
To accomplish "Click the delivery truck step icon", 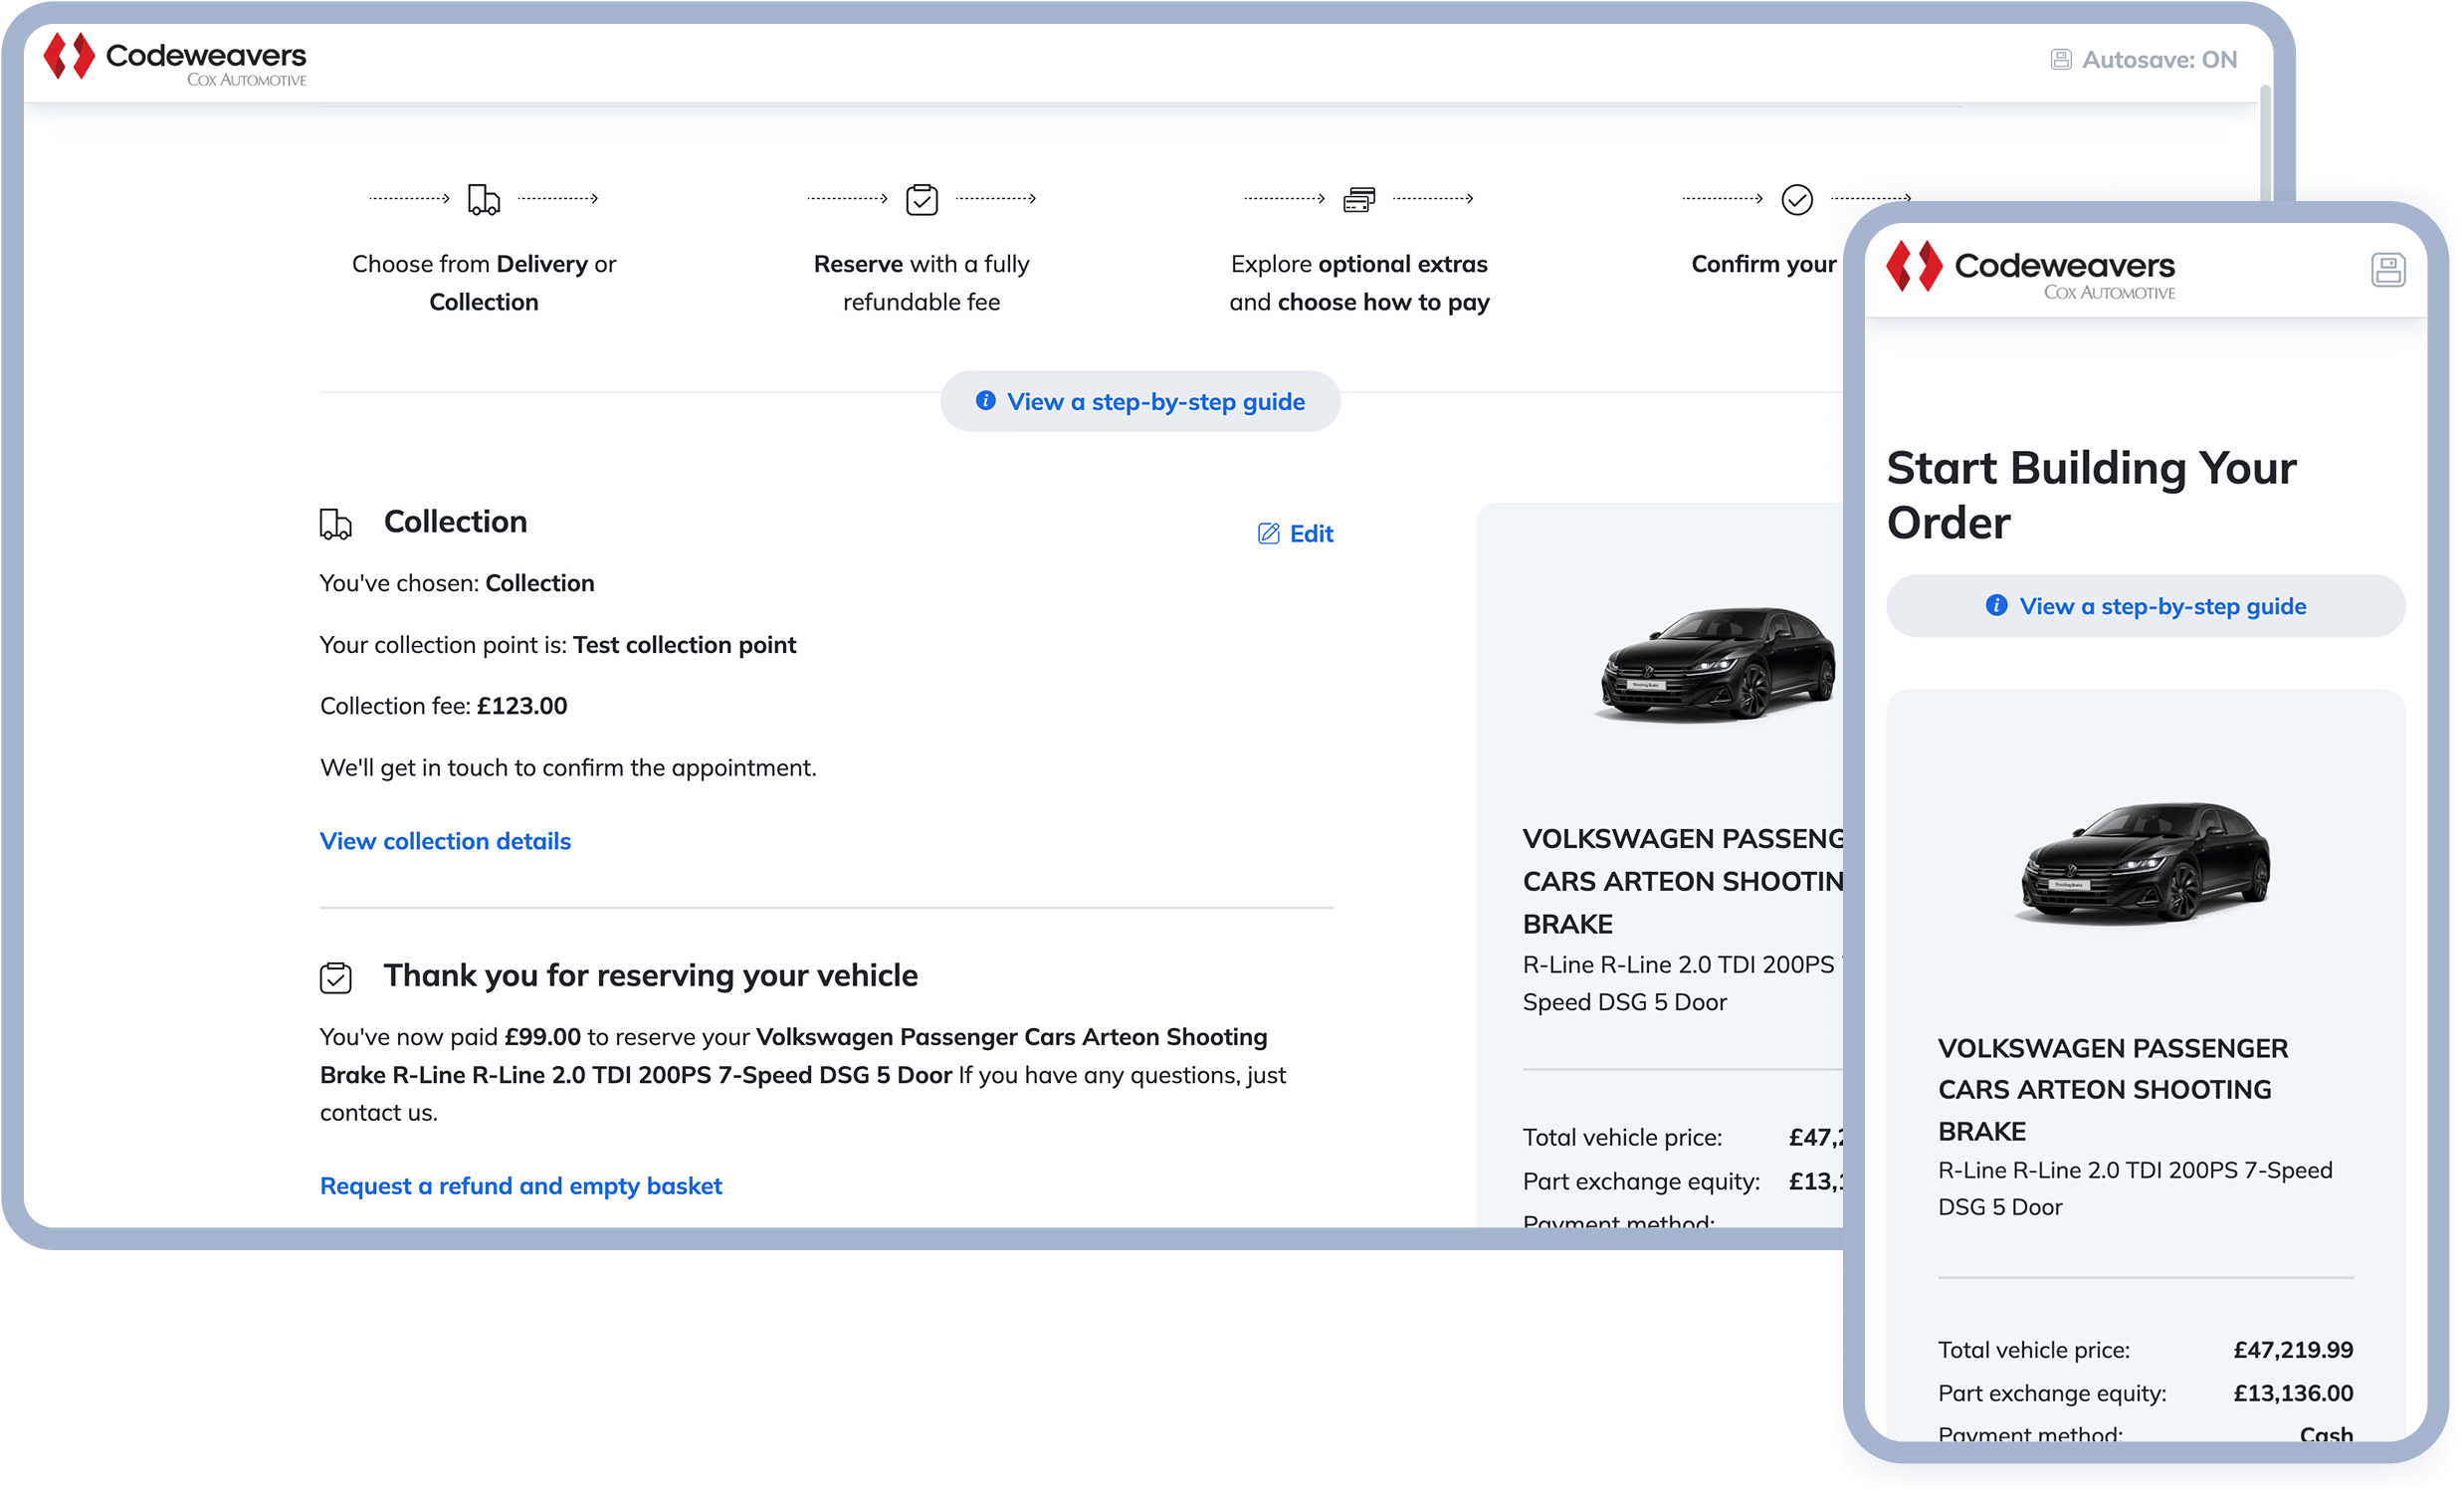I will coord(484,199).
